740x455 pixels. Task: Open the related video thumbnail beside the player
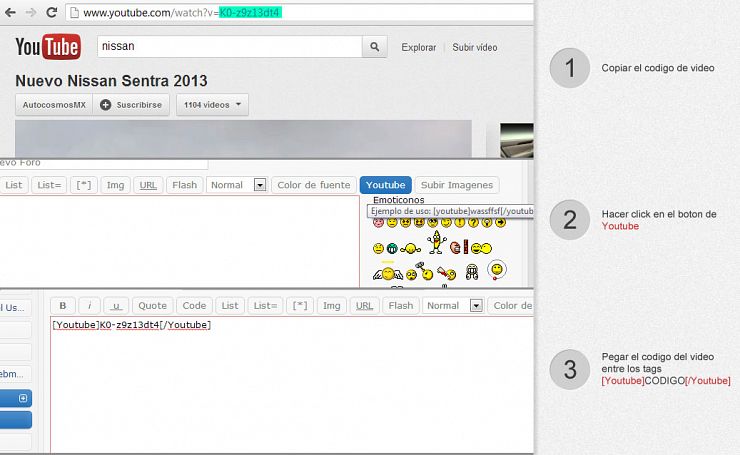point(517,140)
